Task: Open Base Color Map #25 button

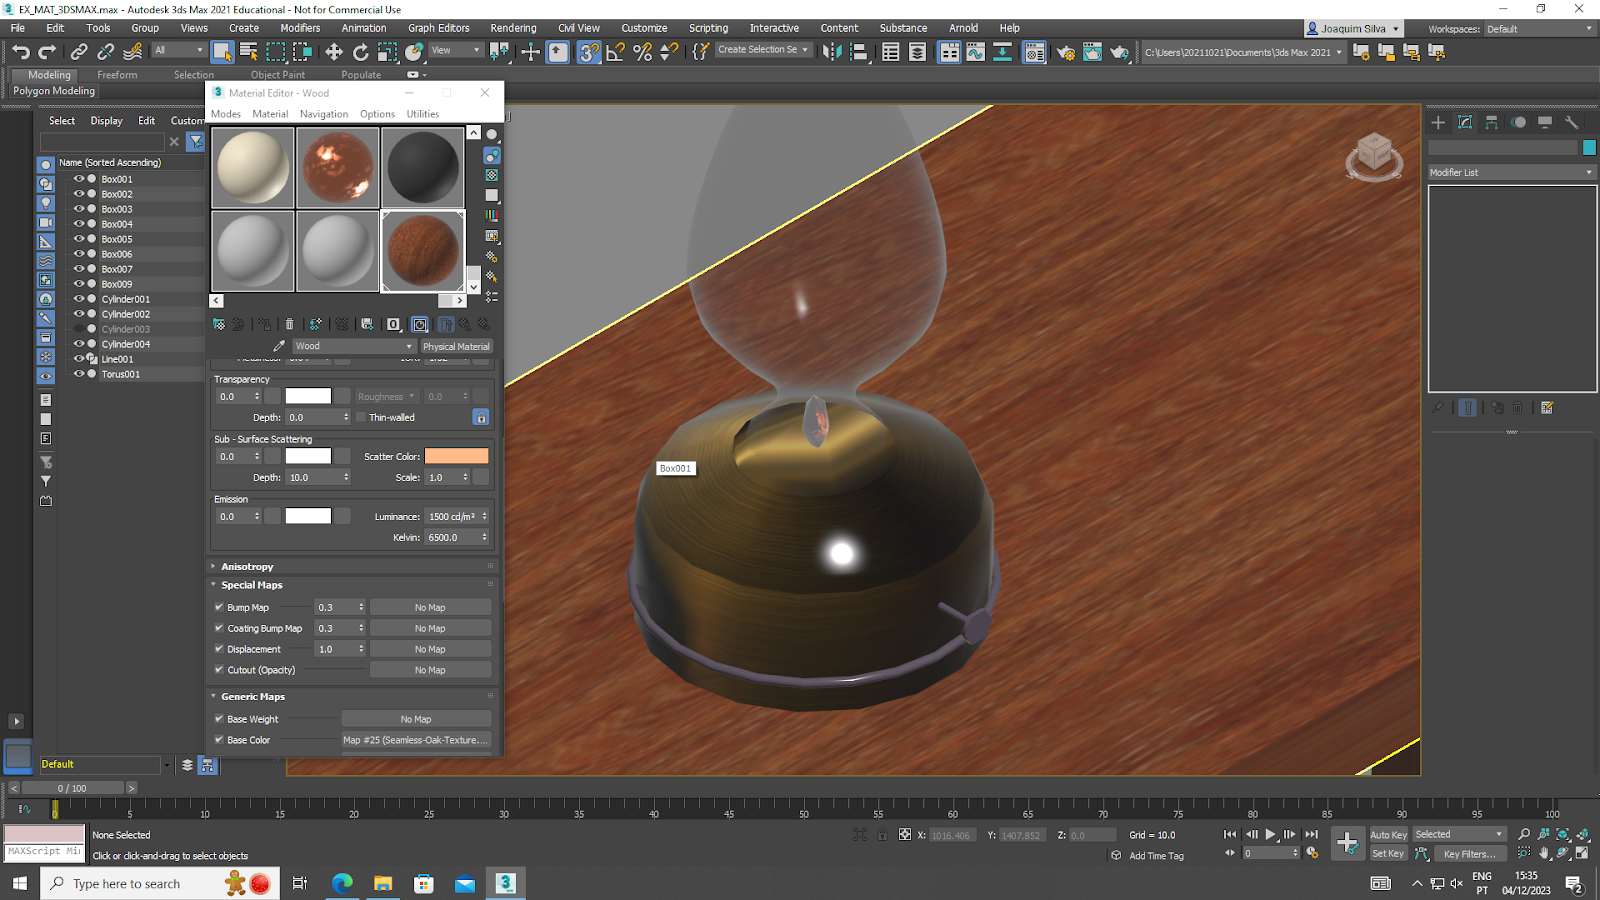Action: pyautogui.click(x=416, y=740)
